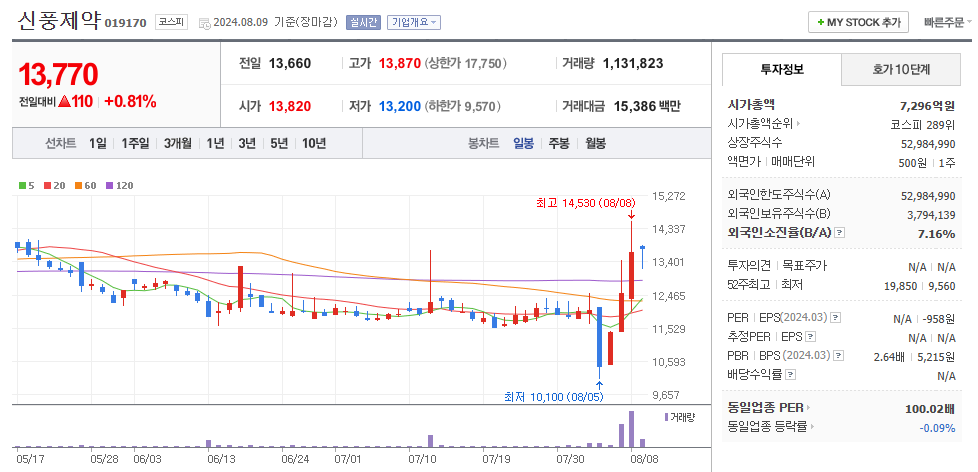
Task: Click the 목표주가 label
Action: (805, 266)
